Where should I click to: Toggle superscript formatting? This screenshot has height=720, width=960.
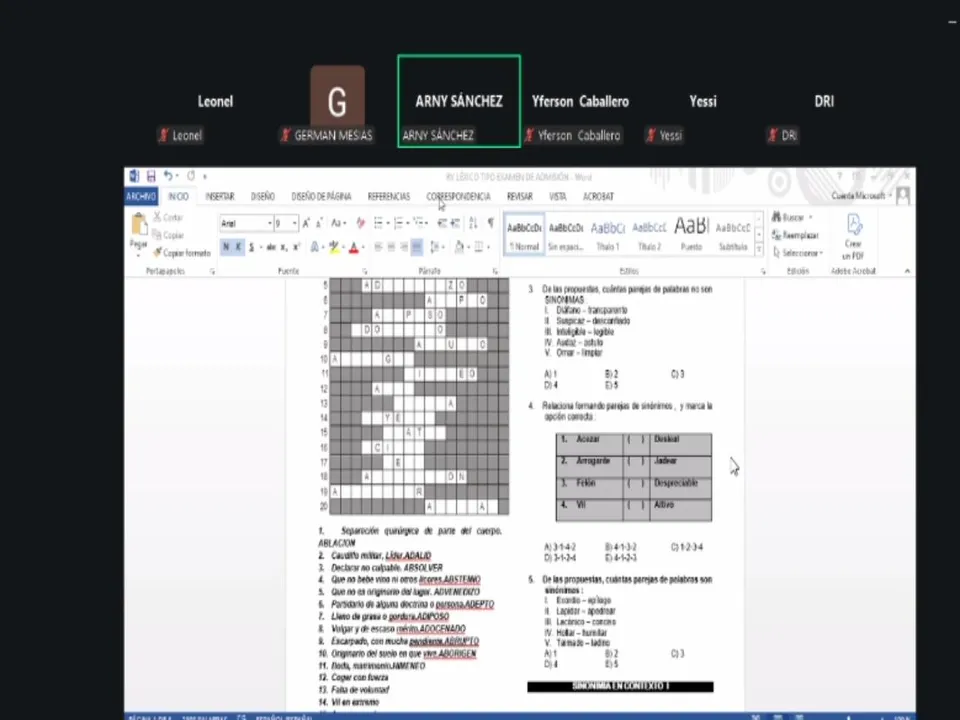296,247
